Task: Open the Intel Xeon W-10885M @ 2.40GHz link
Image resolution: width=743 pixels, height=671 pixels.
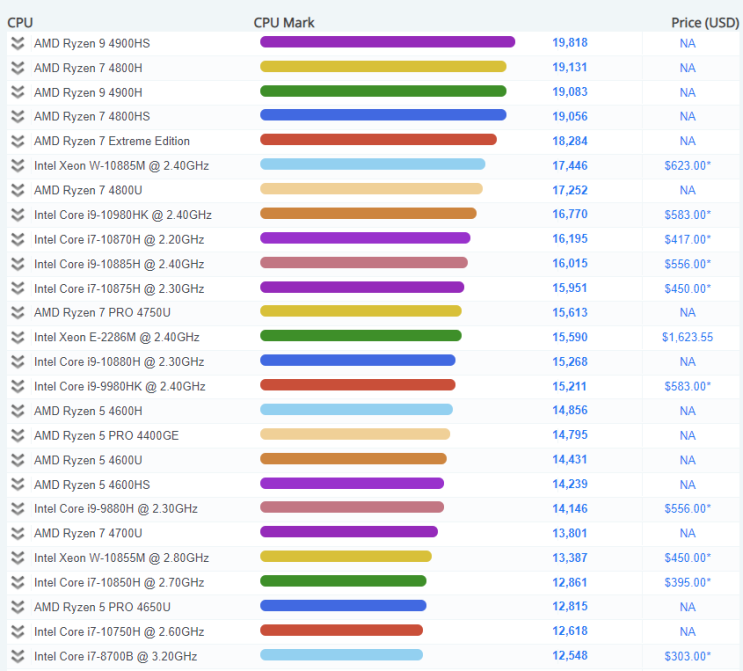Action: [x=121, y=166]
